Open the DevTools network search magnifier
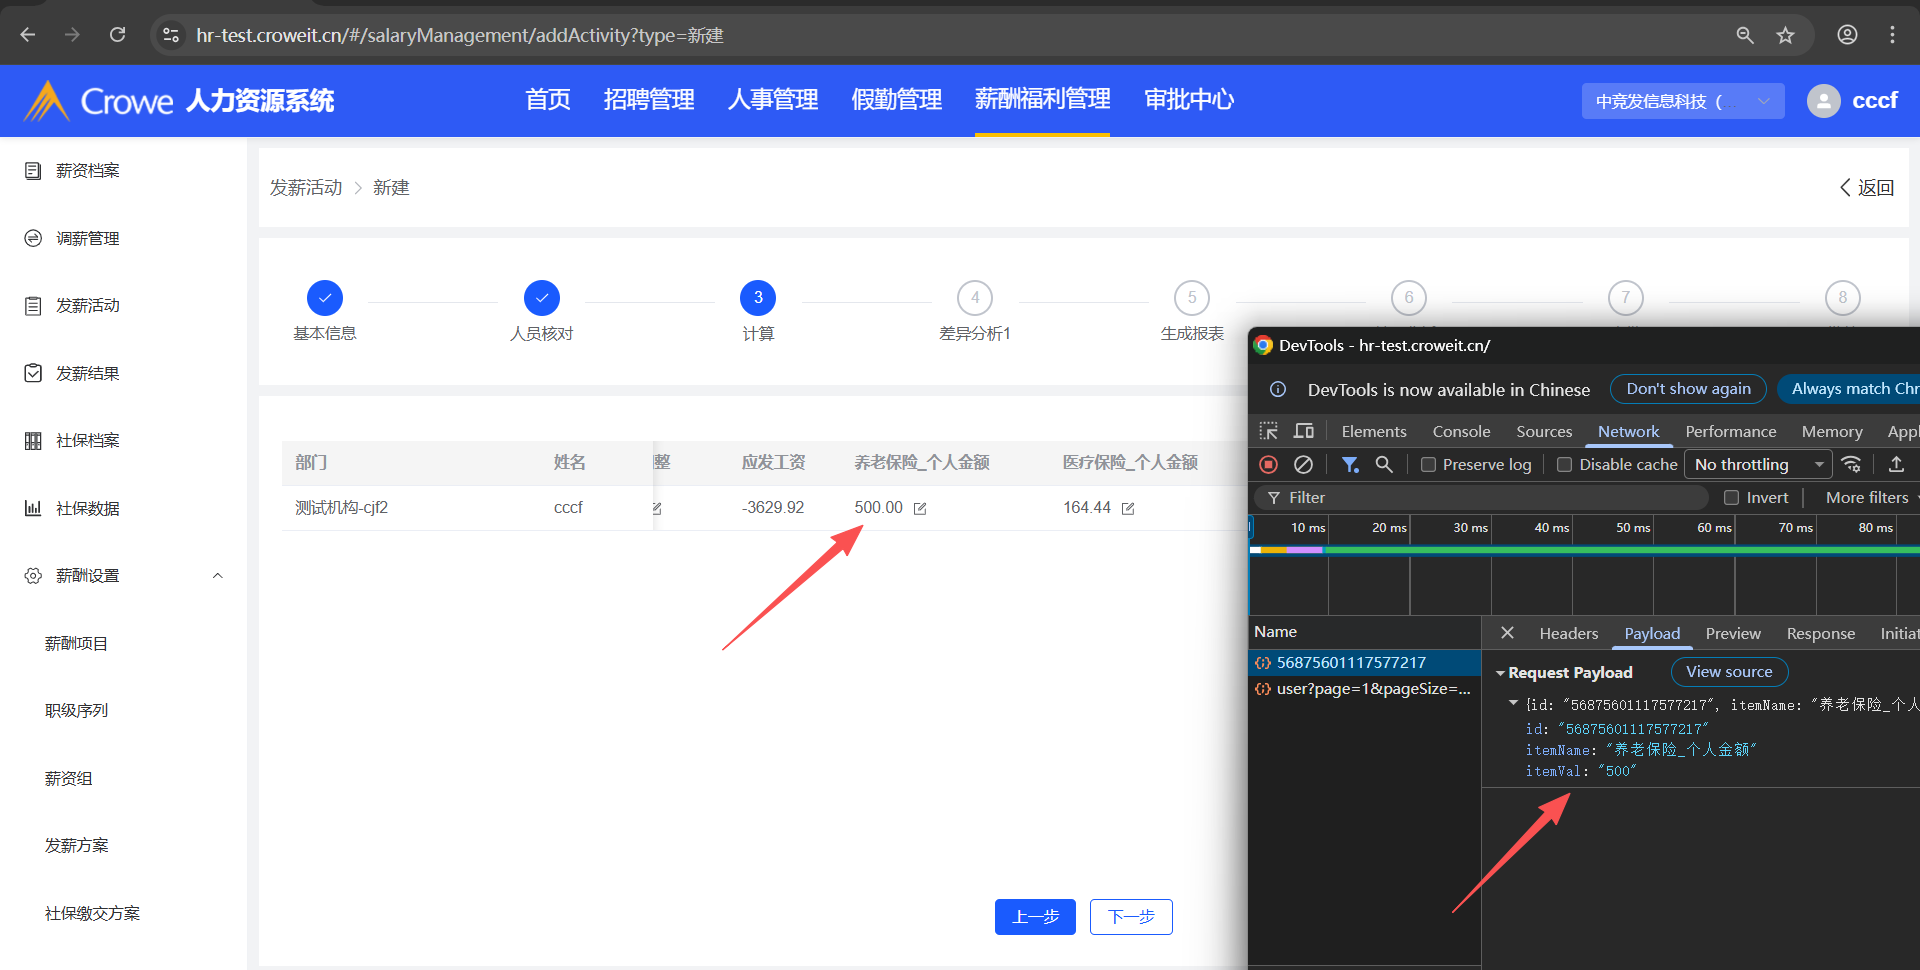 point(1384,464)
